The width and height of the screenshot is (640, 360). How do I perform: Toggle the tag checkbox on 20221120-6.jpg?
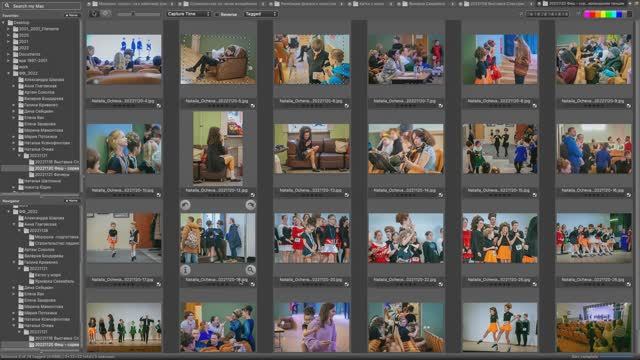pos(347,106)
